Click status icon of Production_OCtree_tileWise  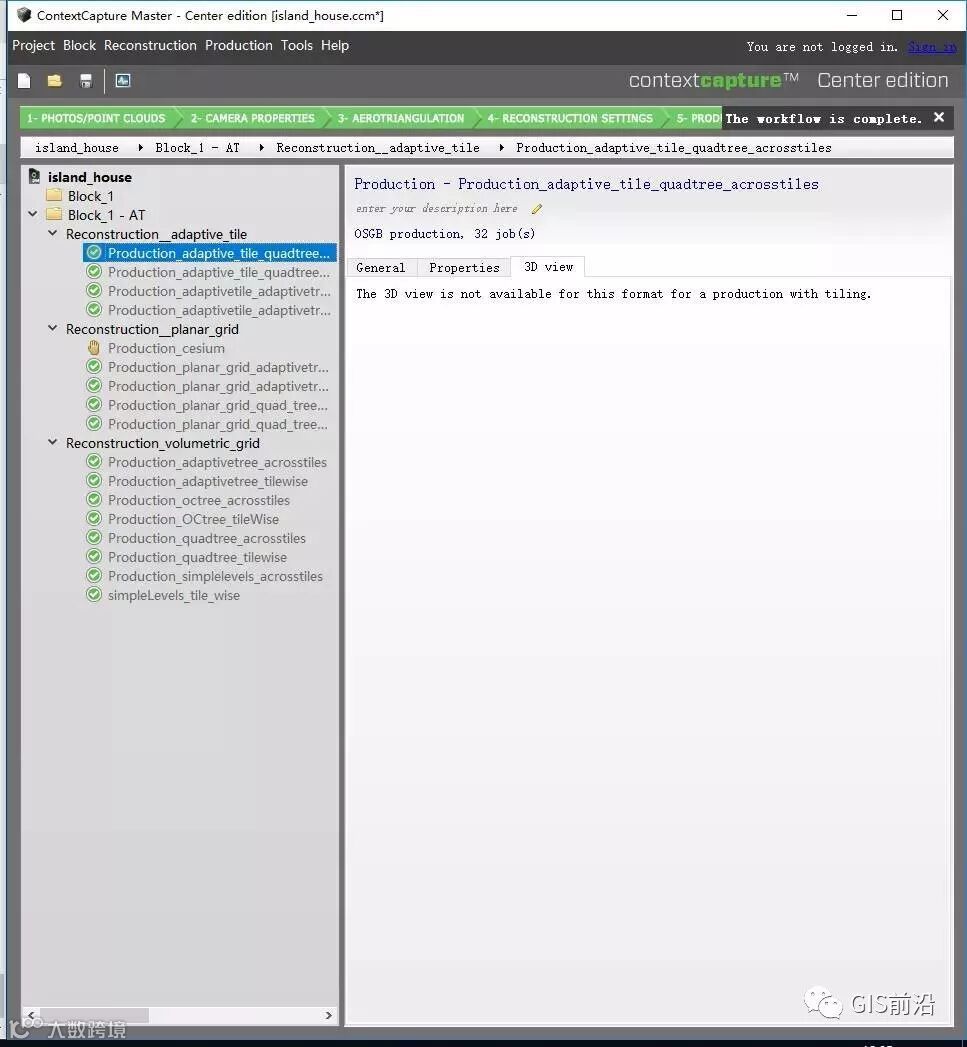coord(94,519)
